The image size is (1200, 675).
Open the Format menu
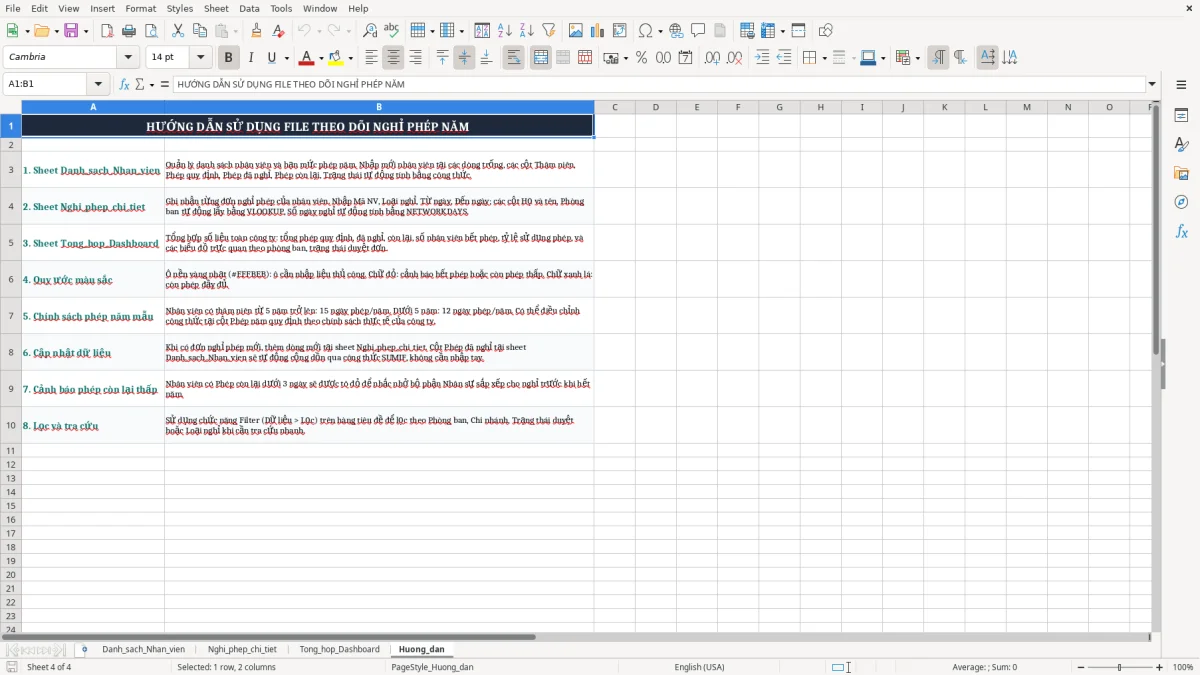[140, 8]
